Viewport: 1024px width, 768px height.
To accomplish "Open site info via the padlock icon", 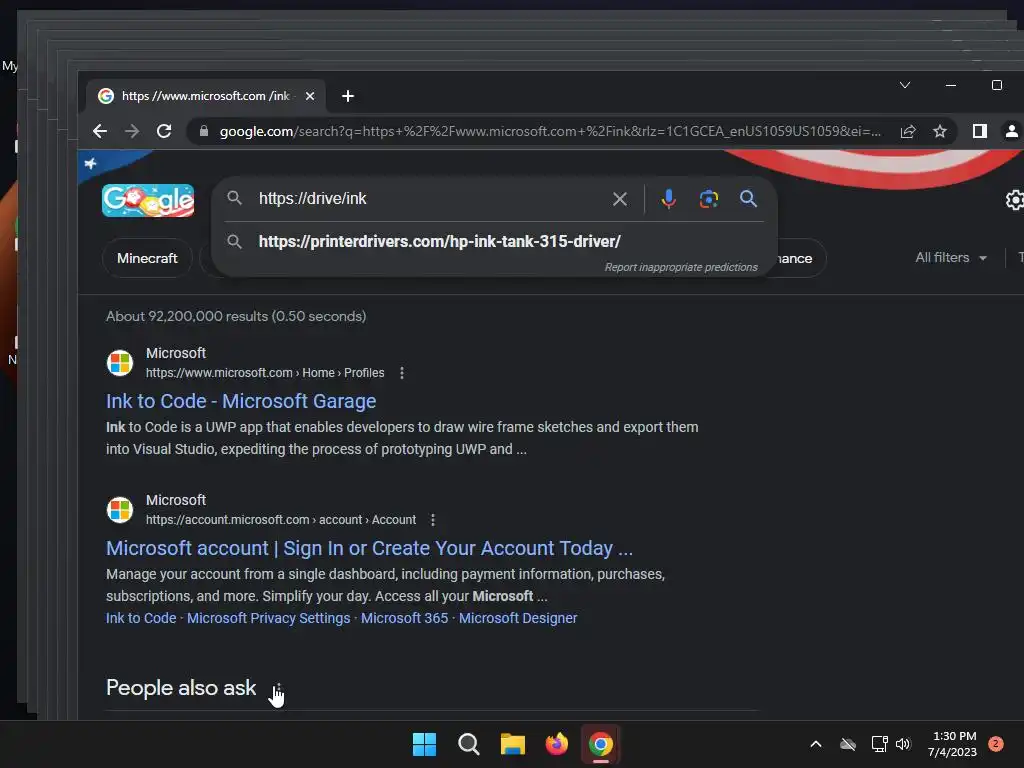I will [204, 131].
